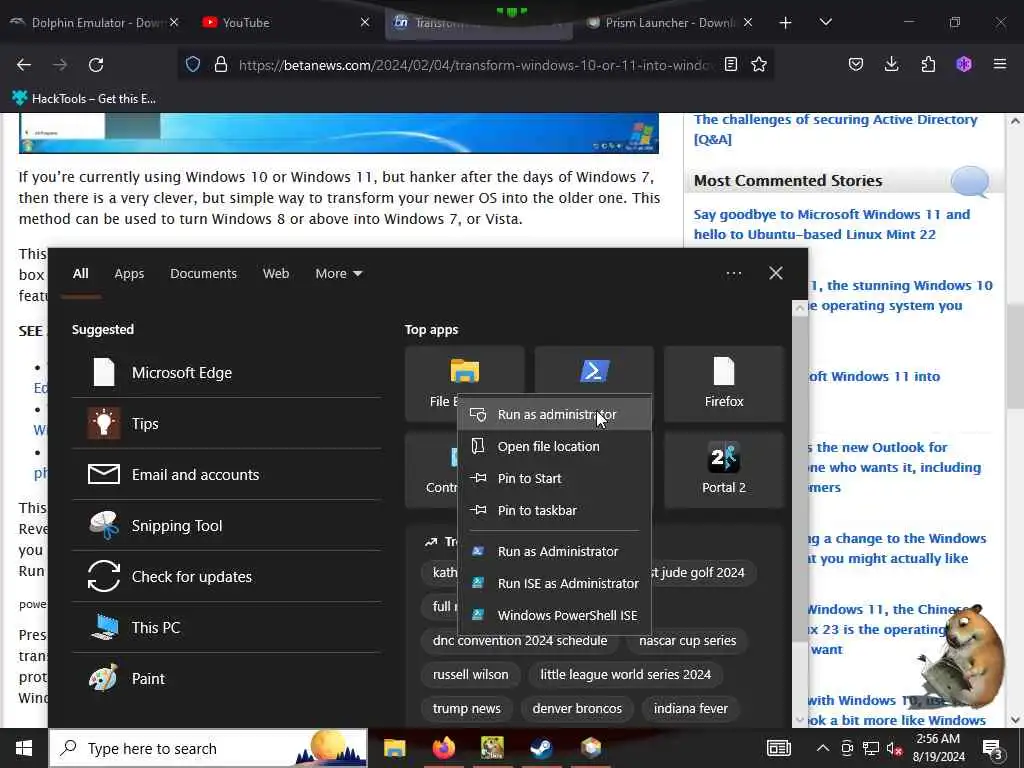Open Microsoft Edge from Suggested

226,372
